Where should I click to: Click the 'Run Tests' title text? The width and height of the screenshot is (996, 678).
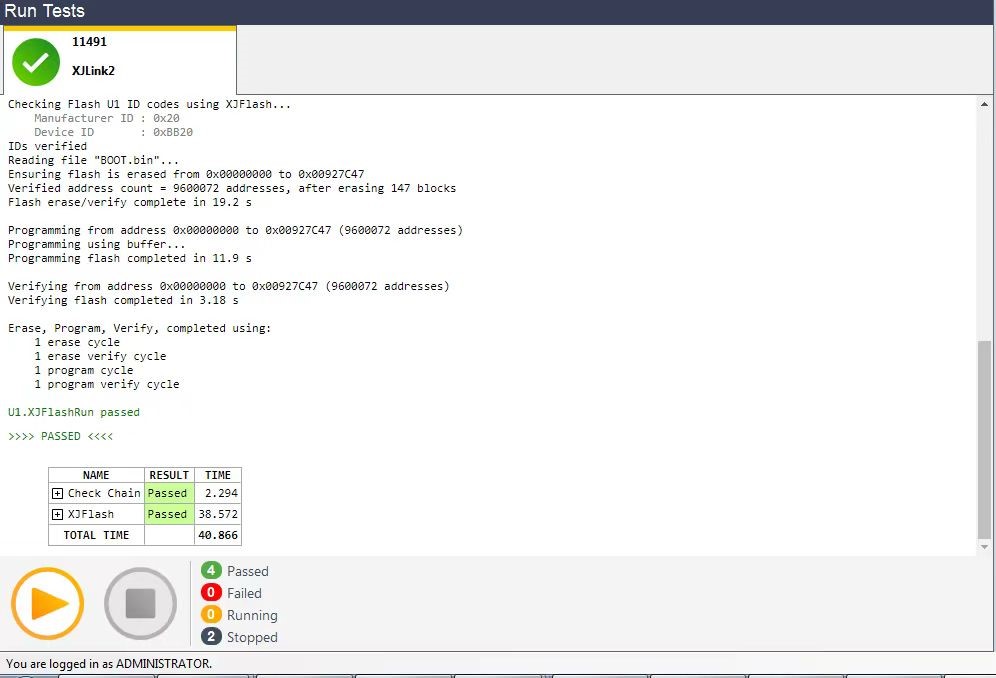coord(44,11)
